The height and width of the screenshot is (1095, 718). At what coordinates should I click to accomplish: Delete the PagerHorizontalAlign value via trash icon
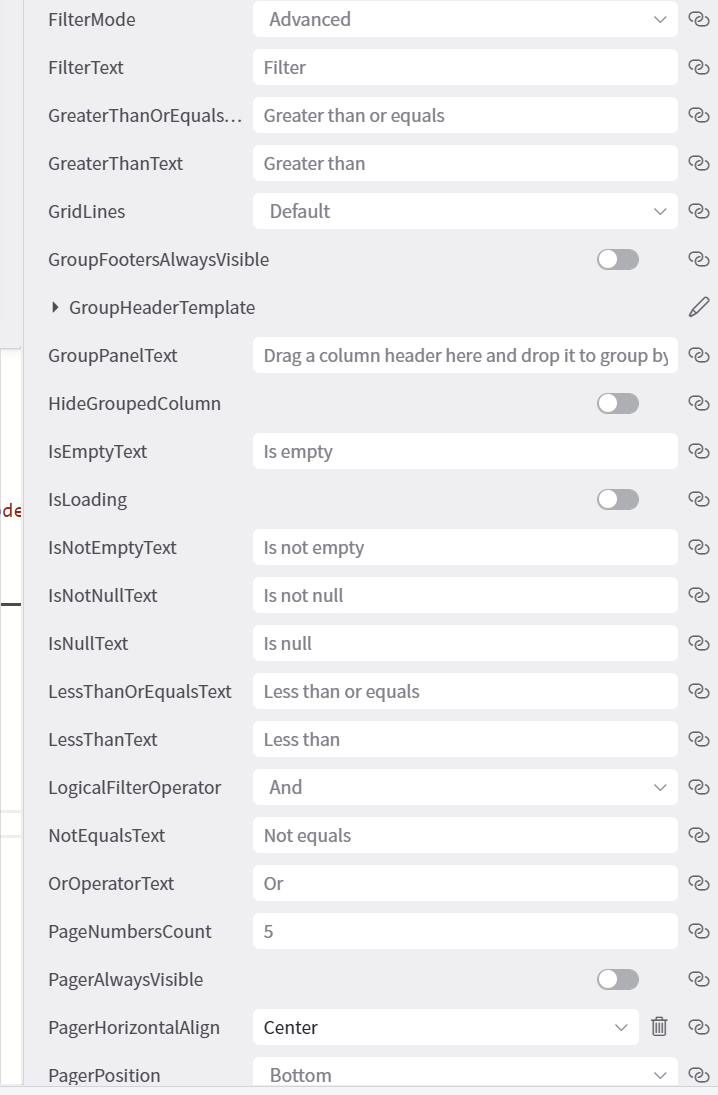659,1027
